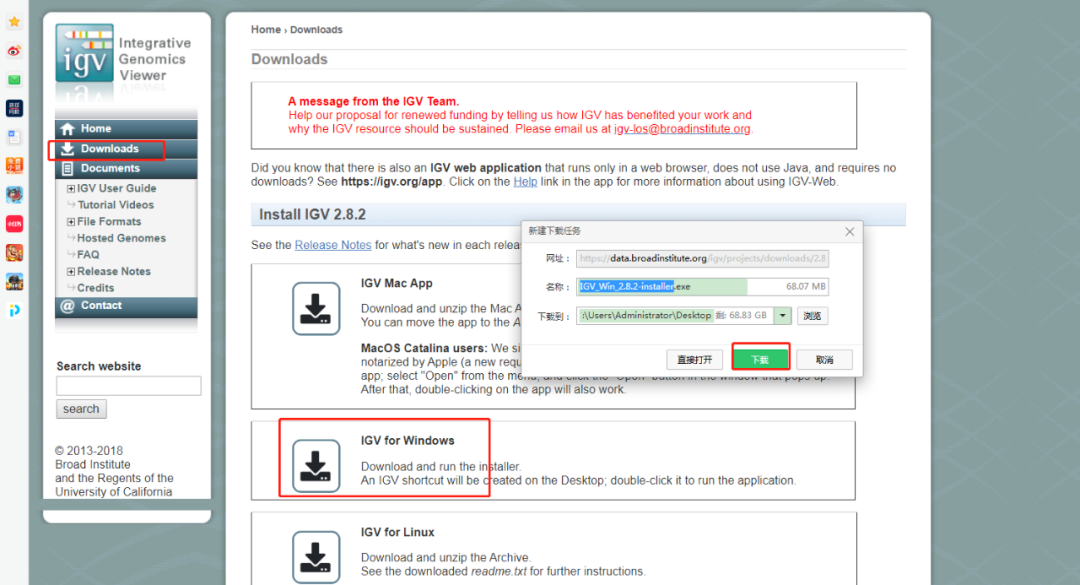The height and width of the screenshot is (585, 1080).
Task: Open the green mail icon in sidebar
Action: click(x=14, y=80)
